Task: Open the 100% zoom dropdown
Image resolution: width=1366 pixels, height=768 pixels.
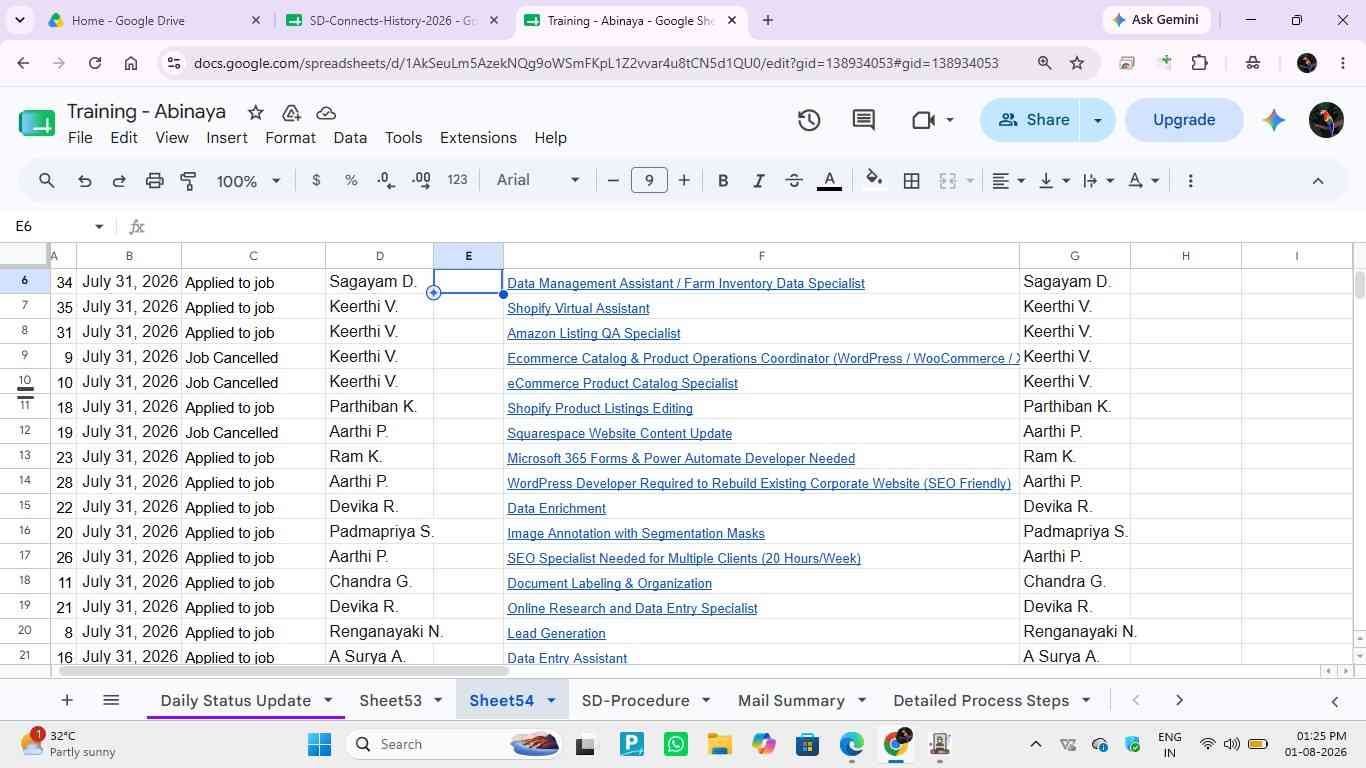Action: 248,181
